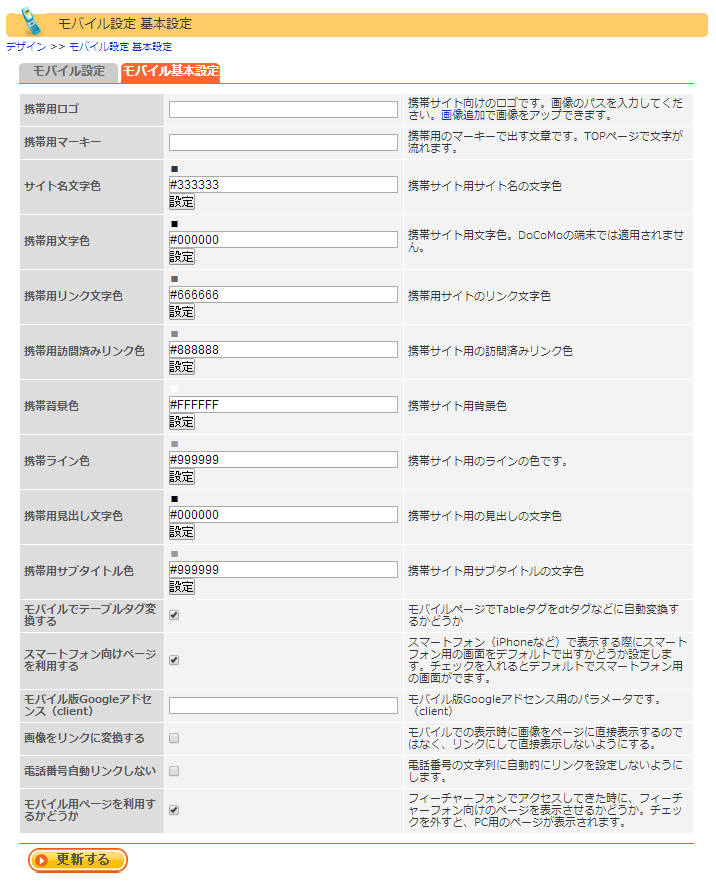Viewport: 716px width, 884px height.
Task: Uncheck モバイルでテーブルタグ変換する checkbox
Action: [x=174, y=615]
